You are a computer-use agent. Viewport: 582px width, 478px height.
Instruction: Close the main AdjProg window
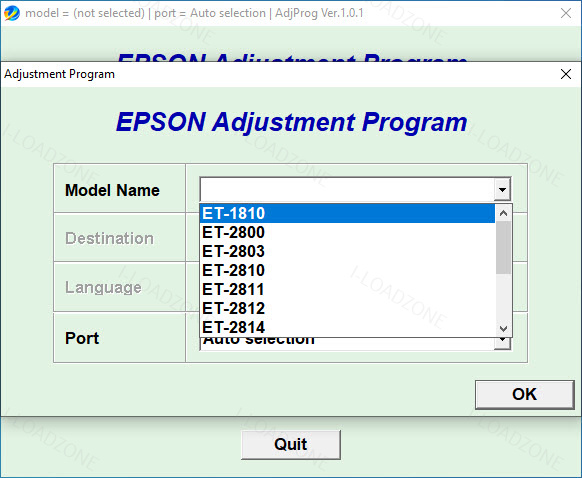tap(566, 13)
